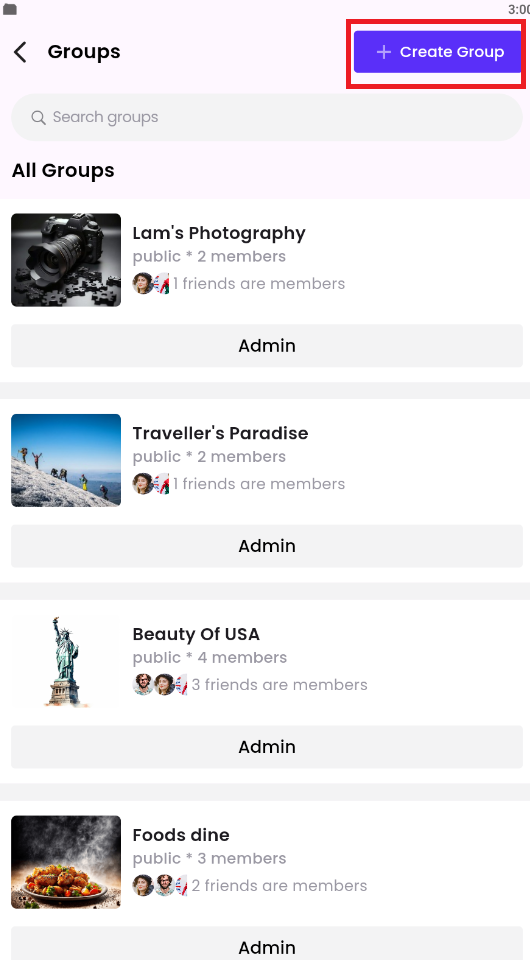Tap member avatars under Foods dine

[x=160, y=885]
